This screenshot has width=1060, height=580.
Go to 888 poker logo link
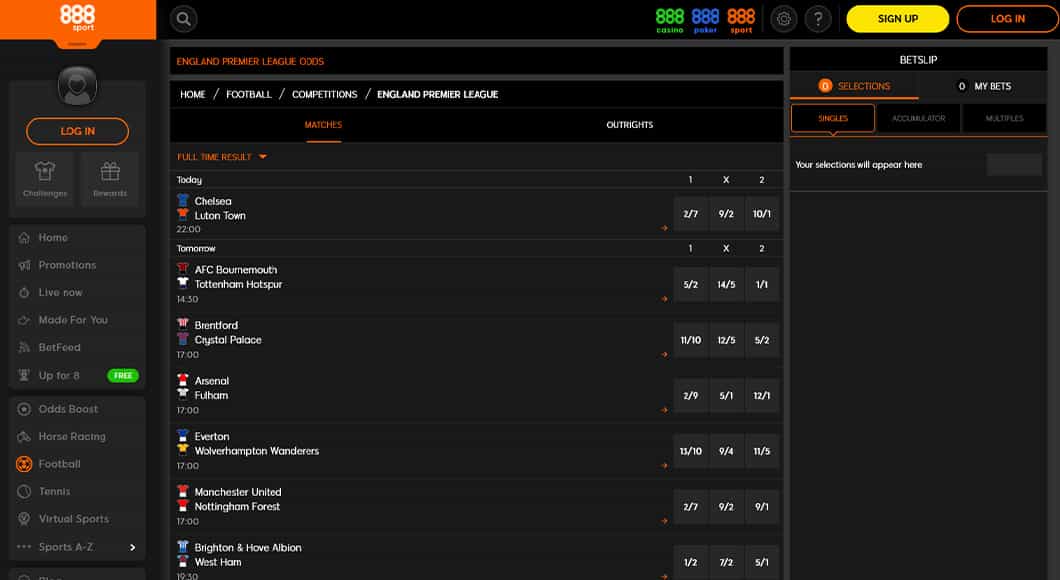coord(705,20)
